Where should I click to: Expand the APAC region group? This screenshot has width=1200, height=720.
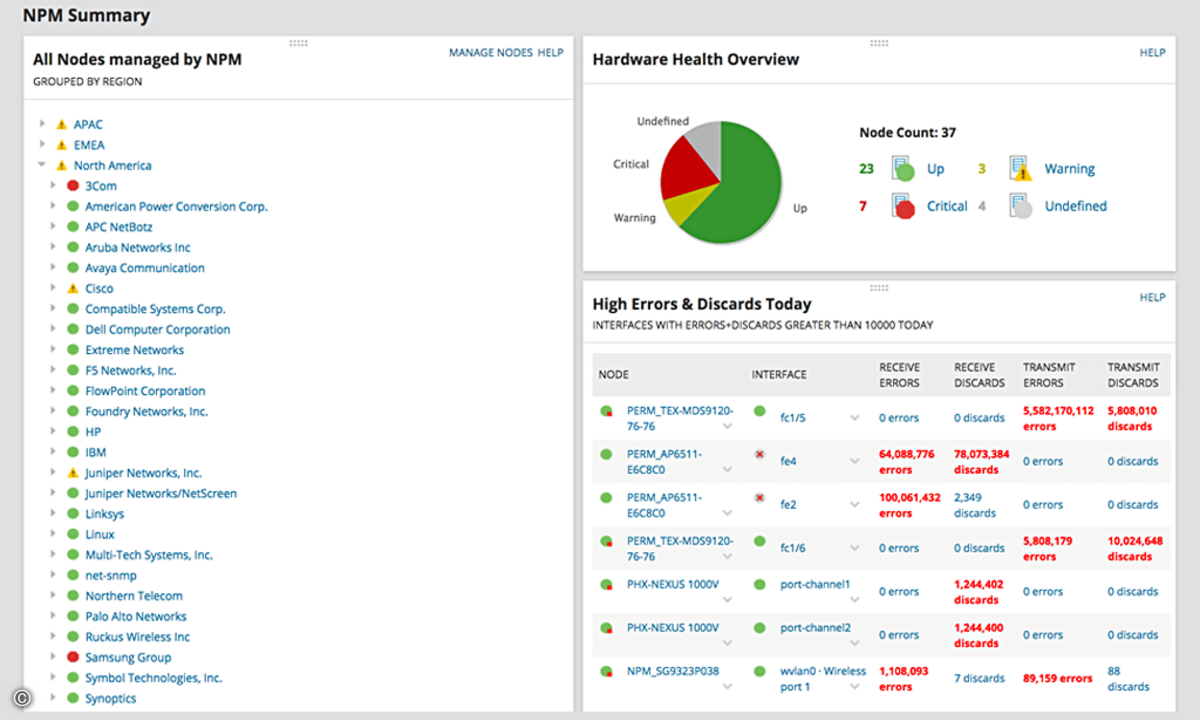[42, 125]
